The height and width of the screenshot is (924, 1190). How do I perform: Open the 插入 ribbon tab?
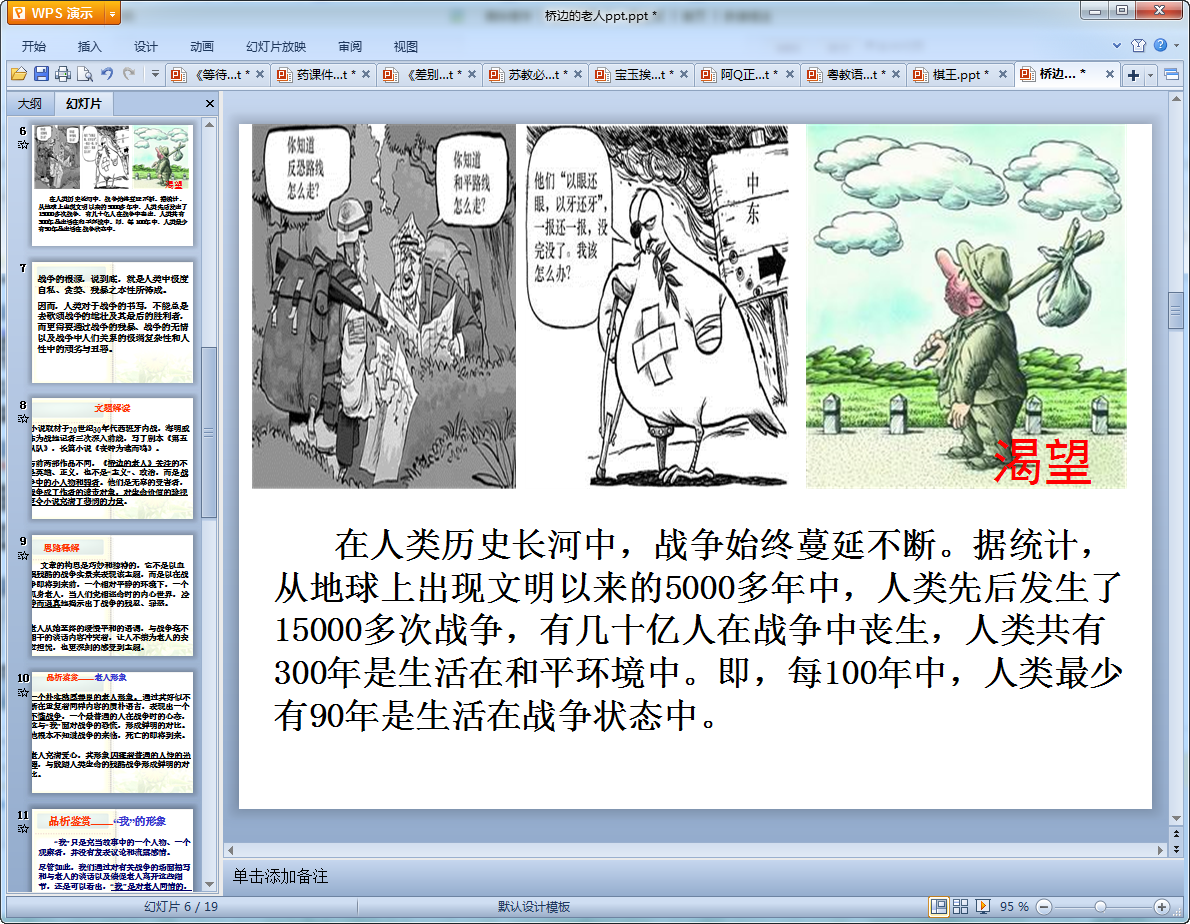coord(90,46)
